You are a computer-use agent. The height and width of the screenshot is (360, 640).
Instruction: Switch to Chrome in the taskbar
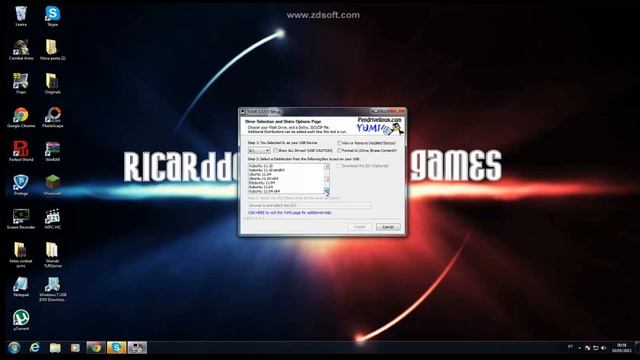pyautogui.click(x=96, y=348)
